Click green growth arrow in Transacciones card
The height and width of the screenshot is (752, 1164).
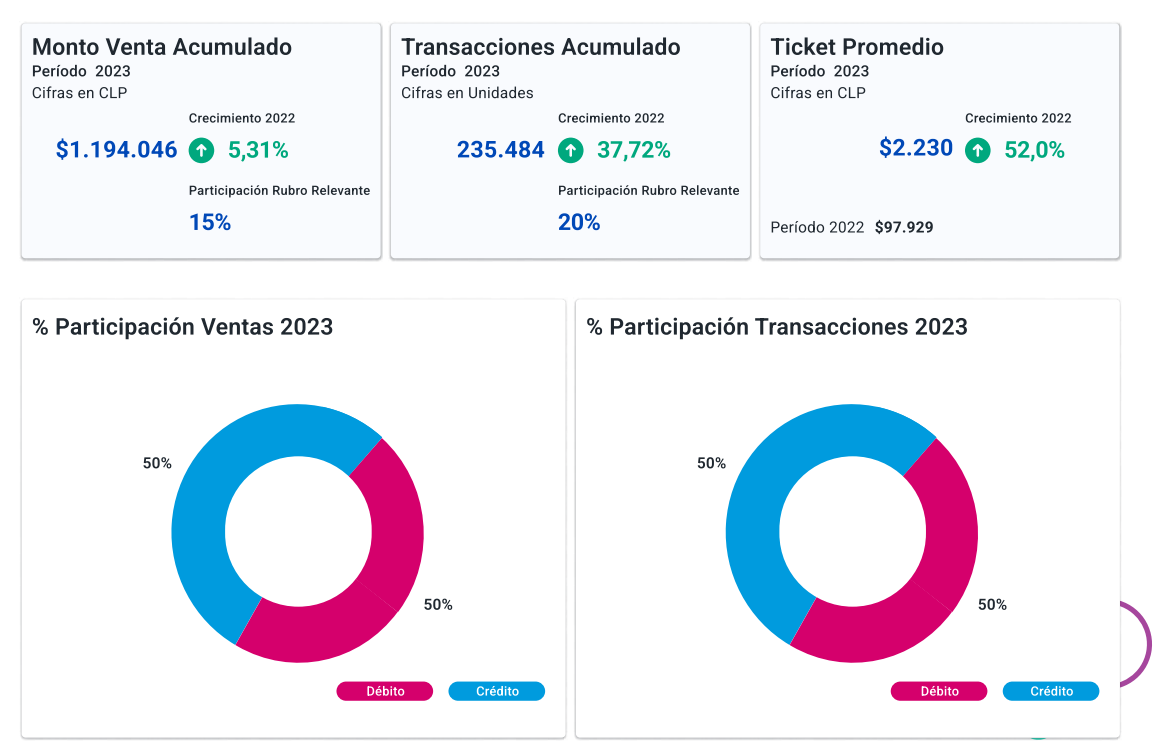(570, 151)
